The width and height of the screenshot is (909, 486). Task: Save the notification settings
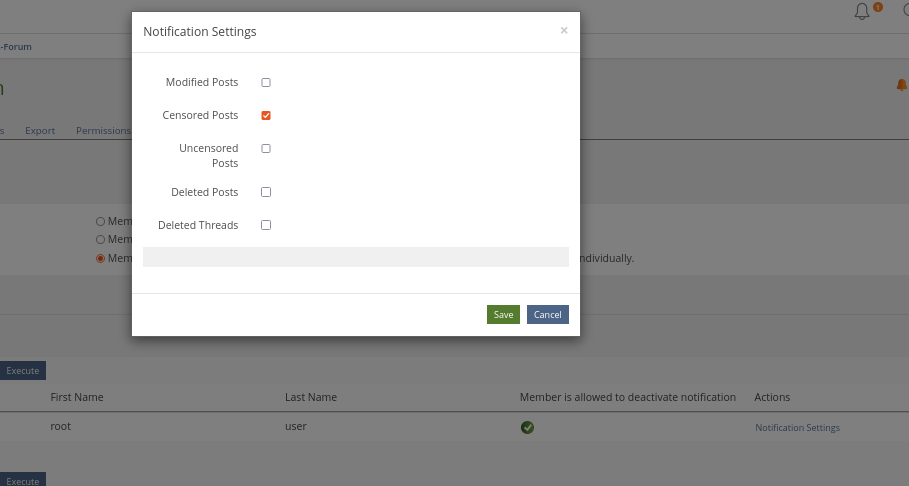[503, 315]
